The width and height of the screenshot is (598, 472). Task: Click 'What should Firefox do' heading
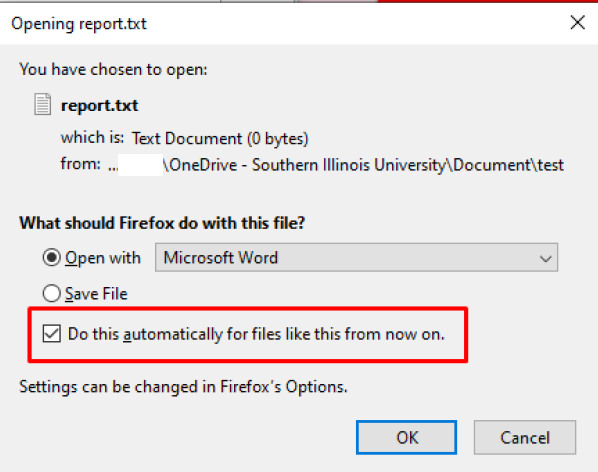tap(162, 223)
